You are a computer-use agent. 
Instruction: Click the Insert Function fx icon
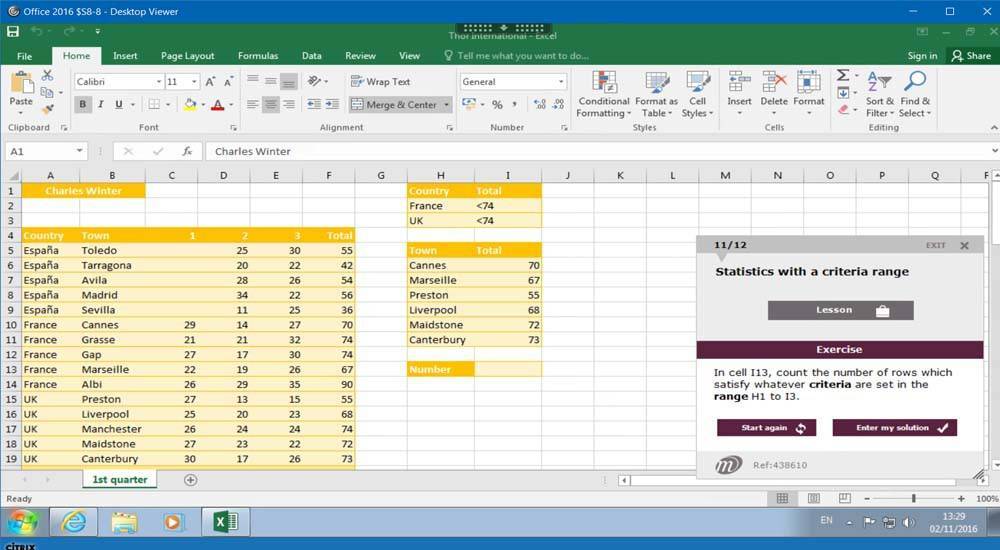pyautogui.click(x=187, y=152)
